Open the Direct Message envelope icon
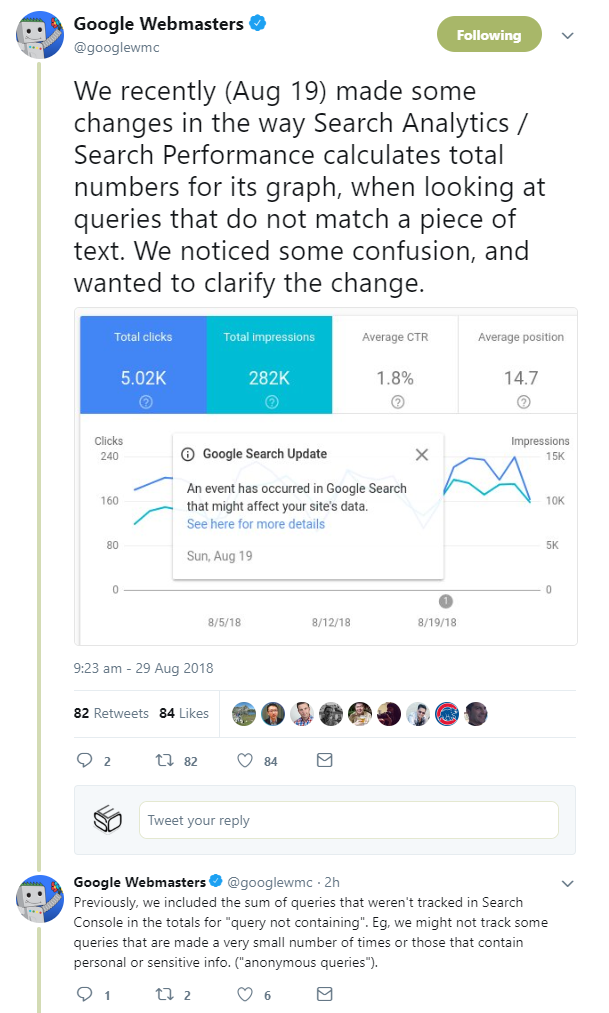 [324, 761]
